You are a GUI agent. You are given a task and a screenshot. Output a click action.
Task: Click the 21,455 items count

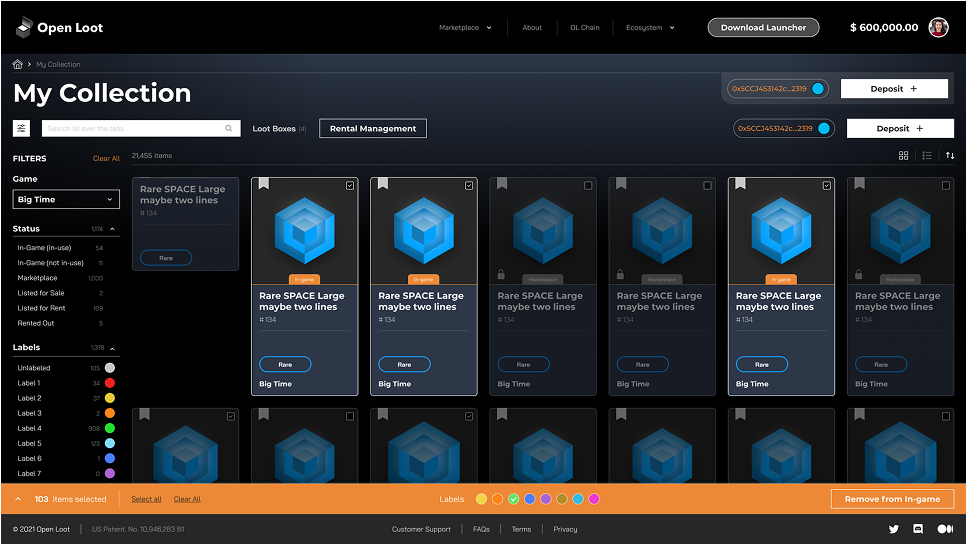tap(152, 155)
